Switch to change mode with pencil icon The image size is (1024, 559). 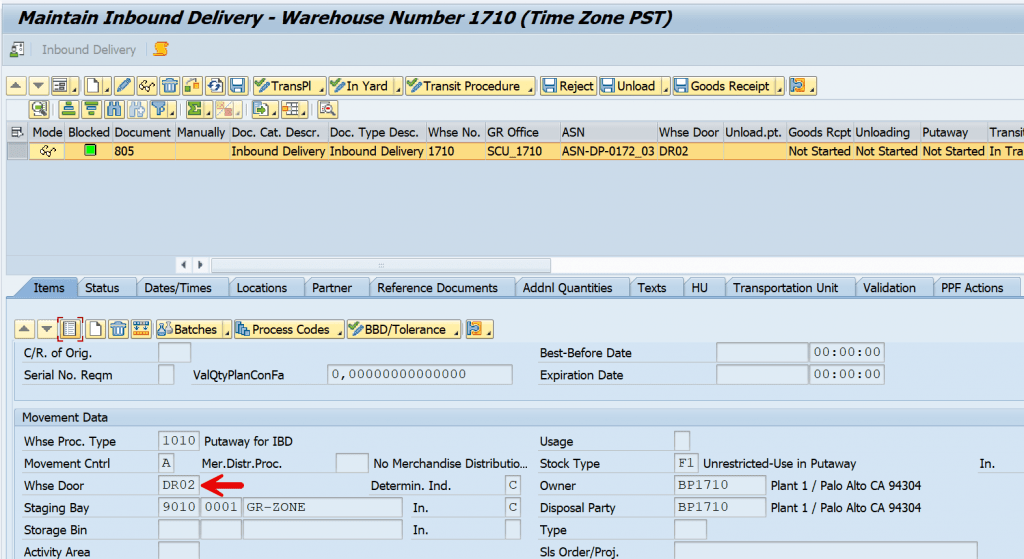124,86
